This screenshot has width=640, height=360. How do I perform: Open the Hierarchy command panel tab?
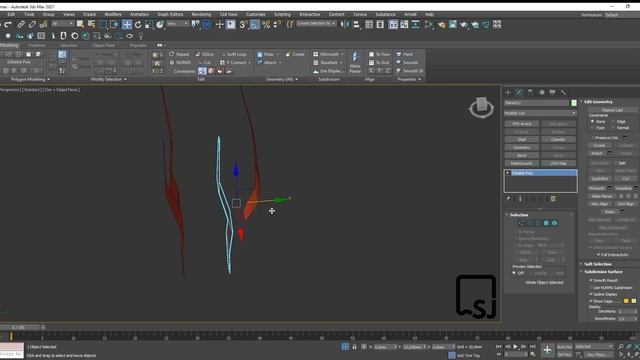[530, 92]
